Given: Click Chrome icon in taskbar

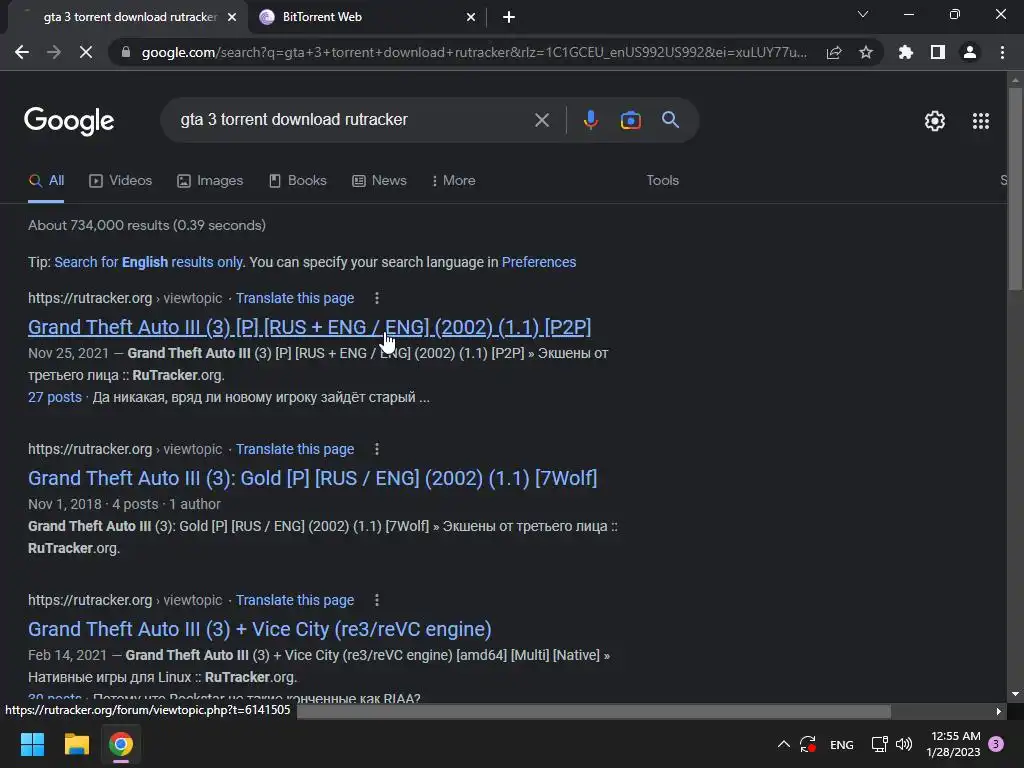Looking at the screenshot, I should 121,744.
